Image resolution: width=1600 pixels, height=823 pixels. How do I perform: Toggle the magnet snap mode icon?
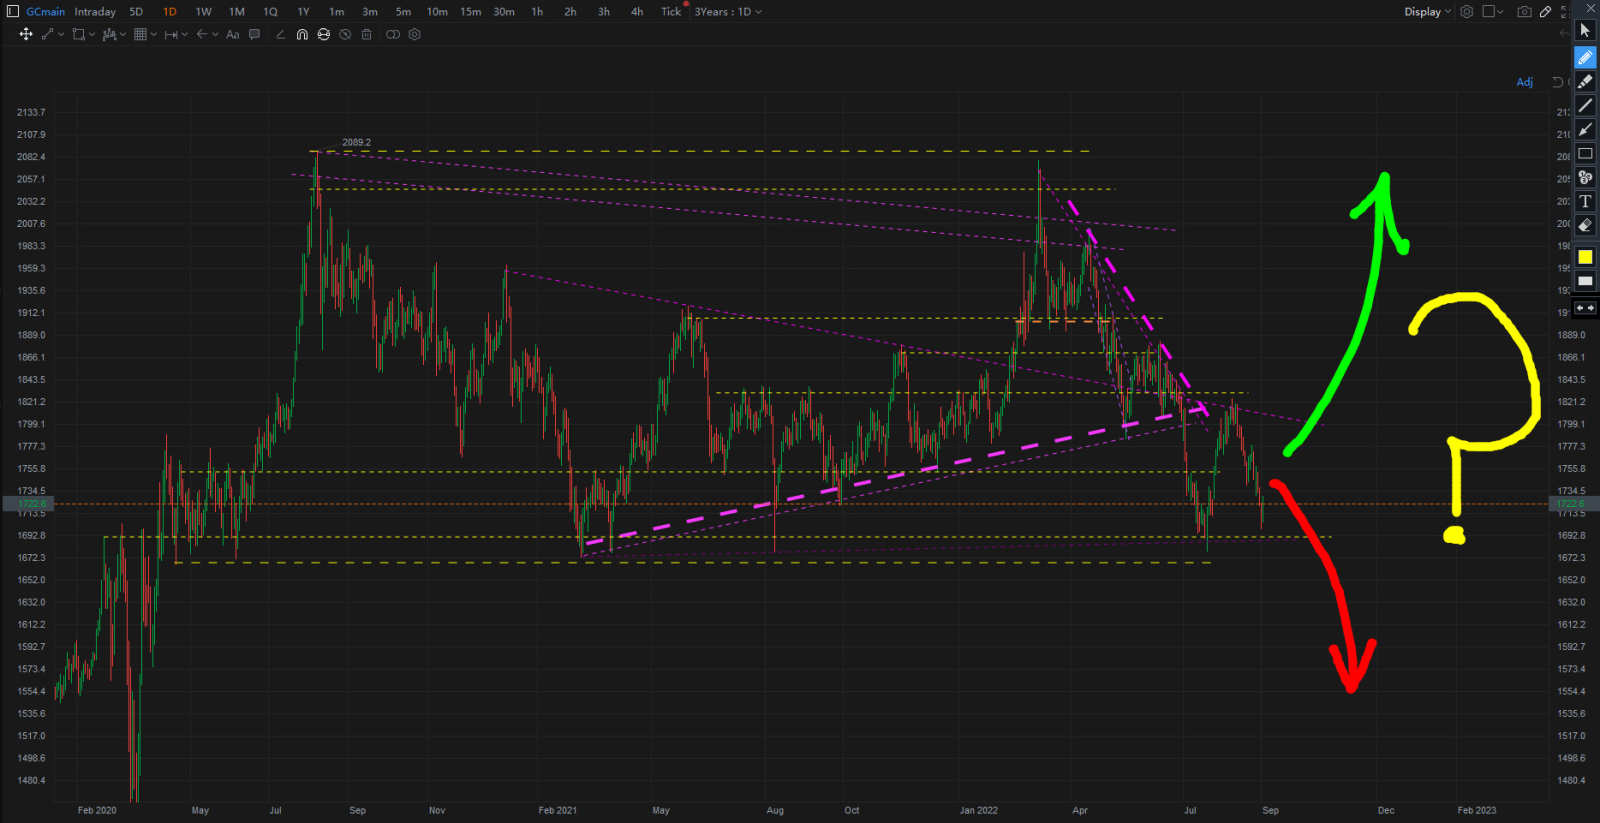(302, 35)
